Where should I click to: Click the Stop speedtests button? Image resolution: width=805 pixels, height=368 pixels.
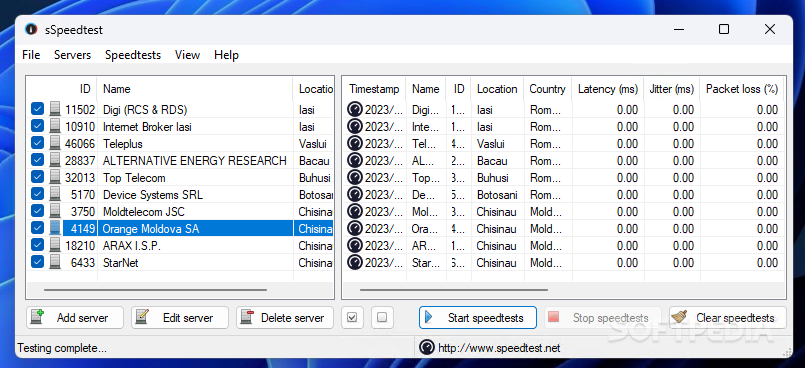coord(603,318)
